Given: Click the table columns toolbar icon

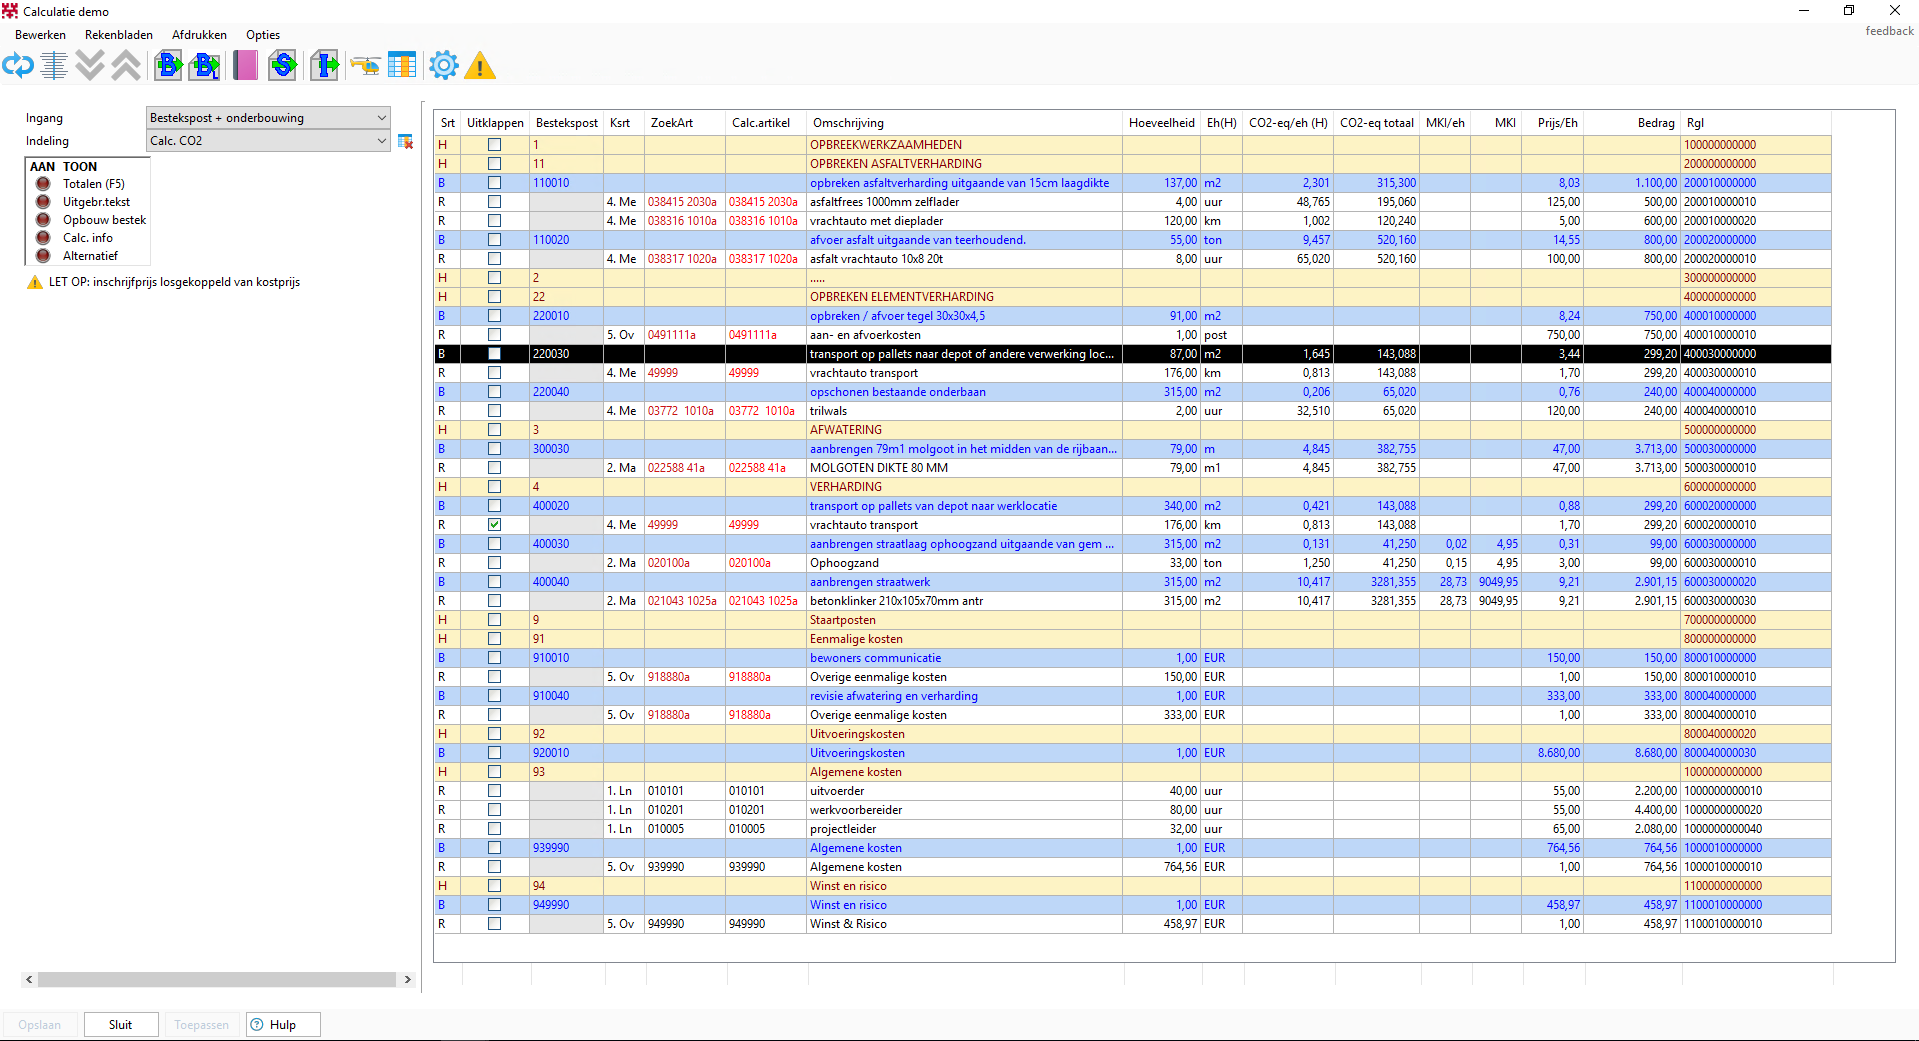Looking at the screenshot, I should click(401, 66).
